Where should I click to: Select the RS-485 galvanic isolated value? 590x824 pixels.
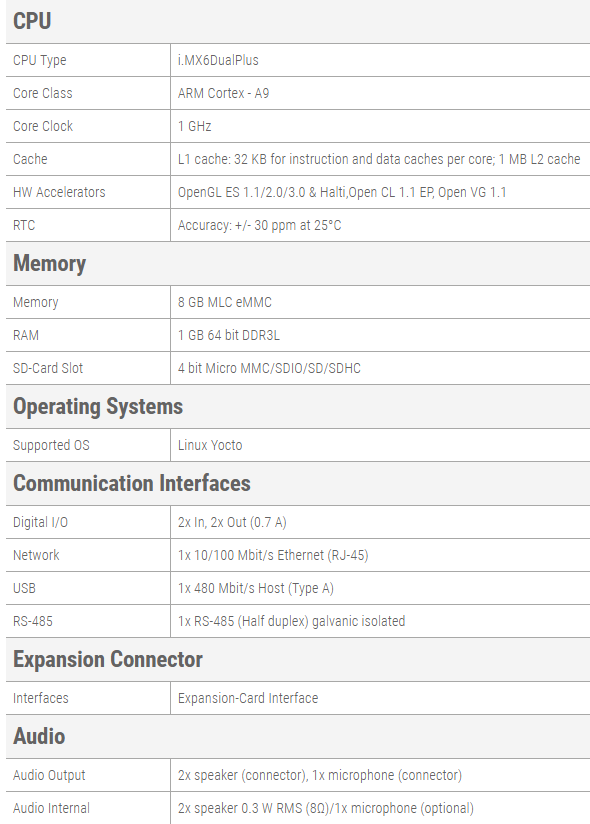(291, 621)
